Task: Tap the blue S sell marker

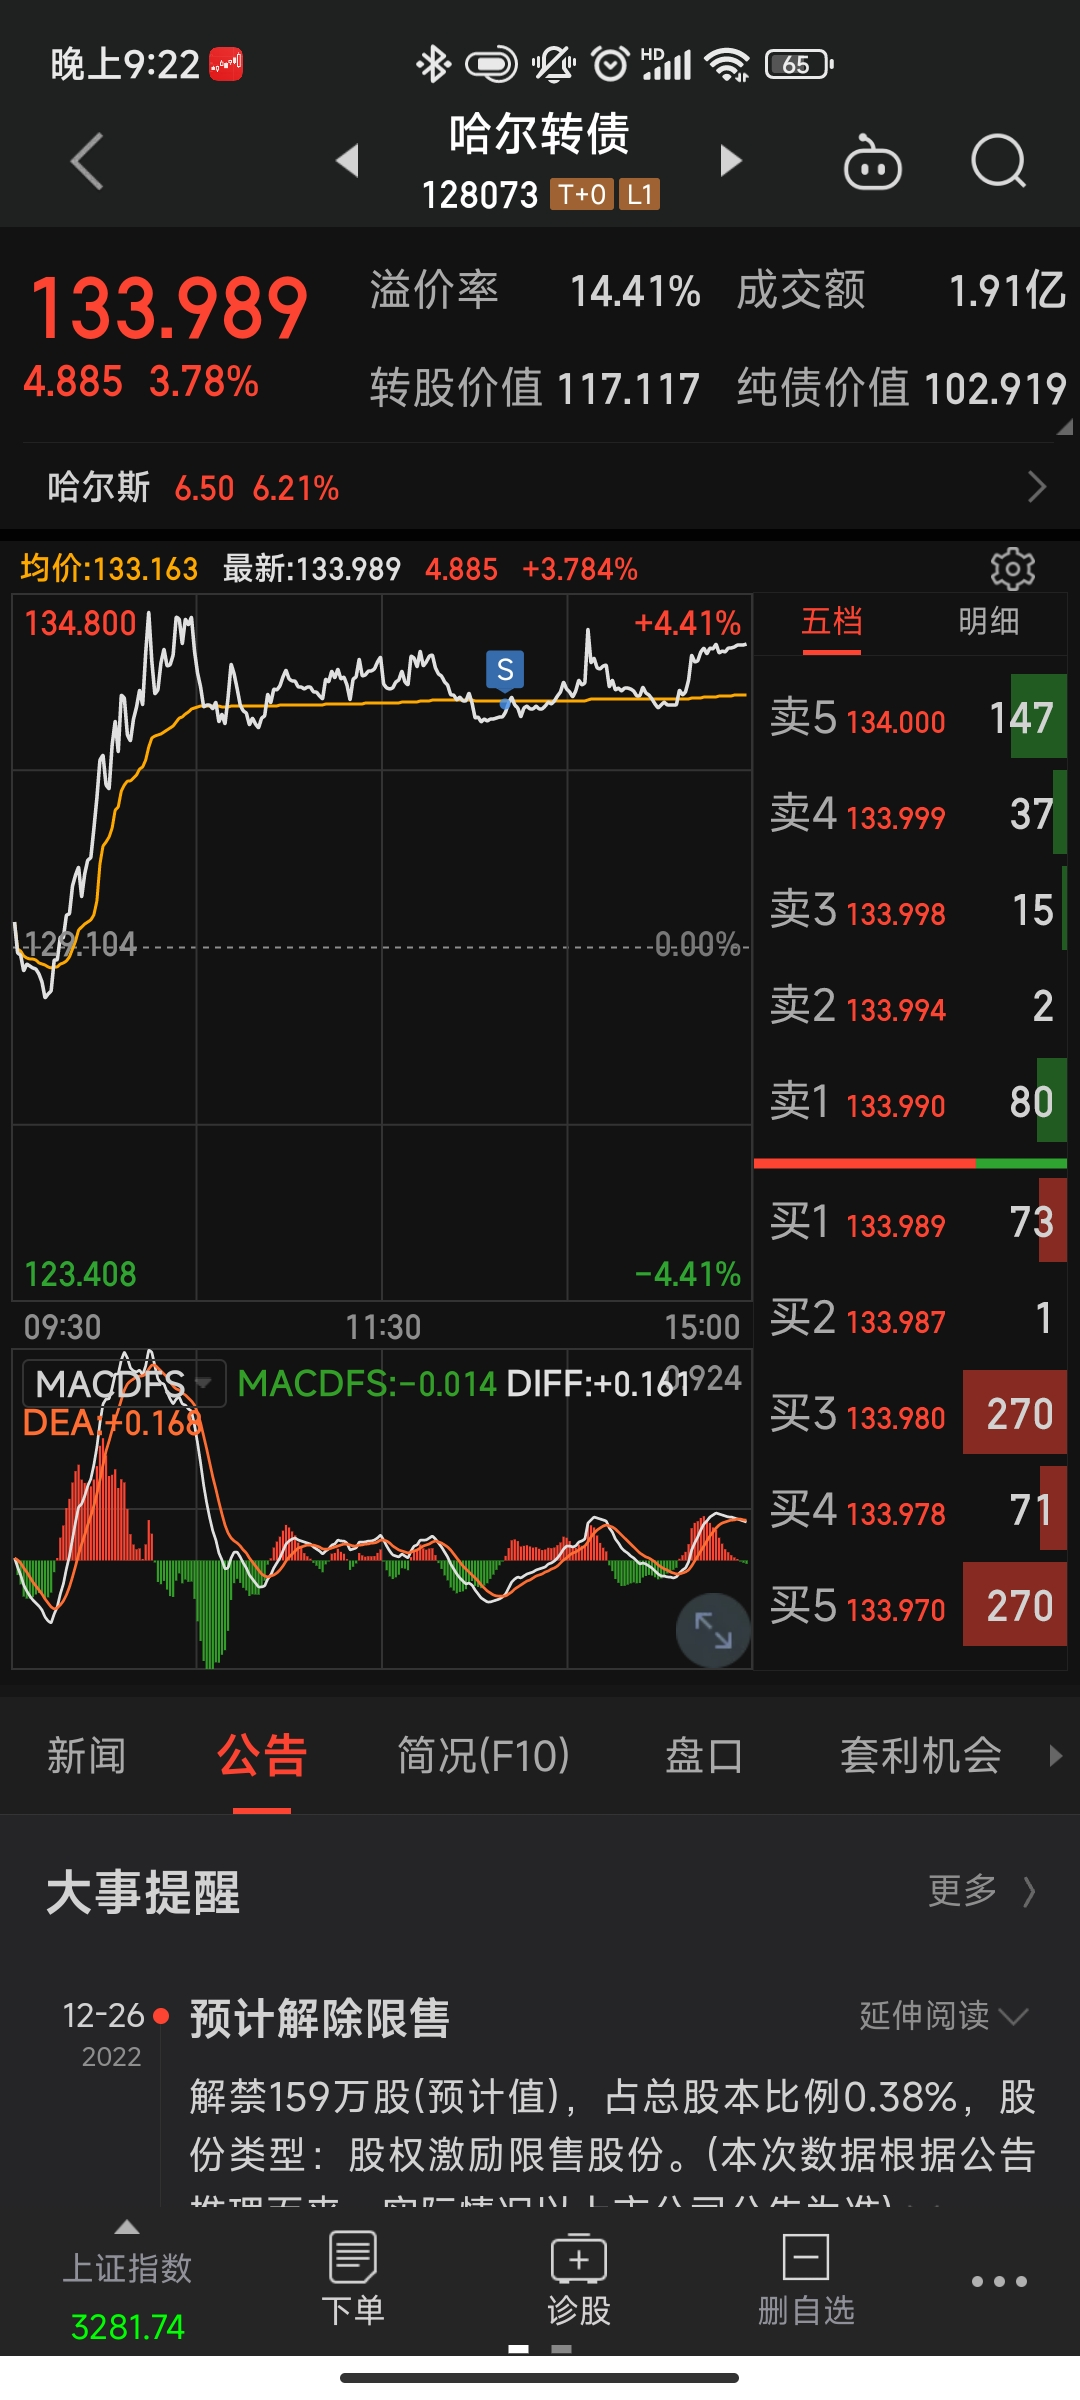Action: click(x=505, y=670)
